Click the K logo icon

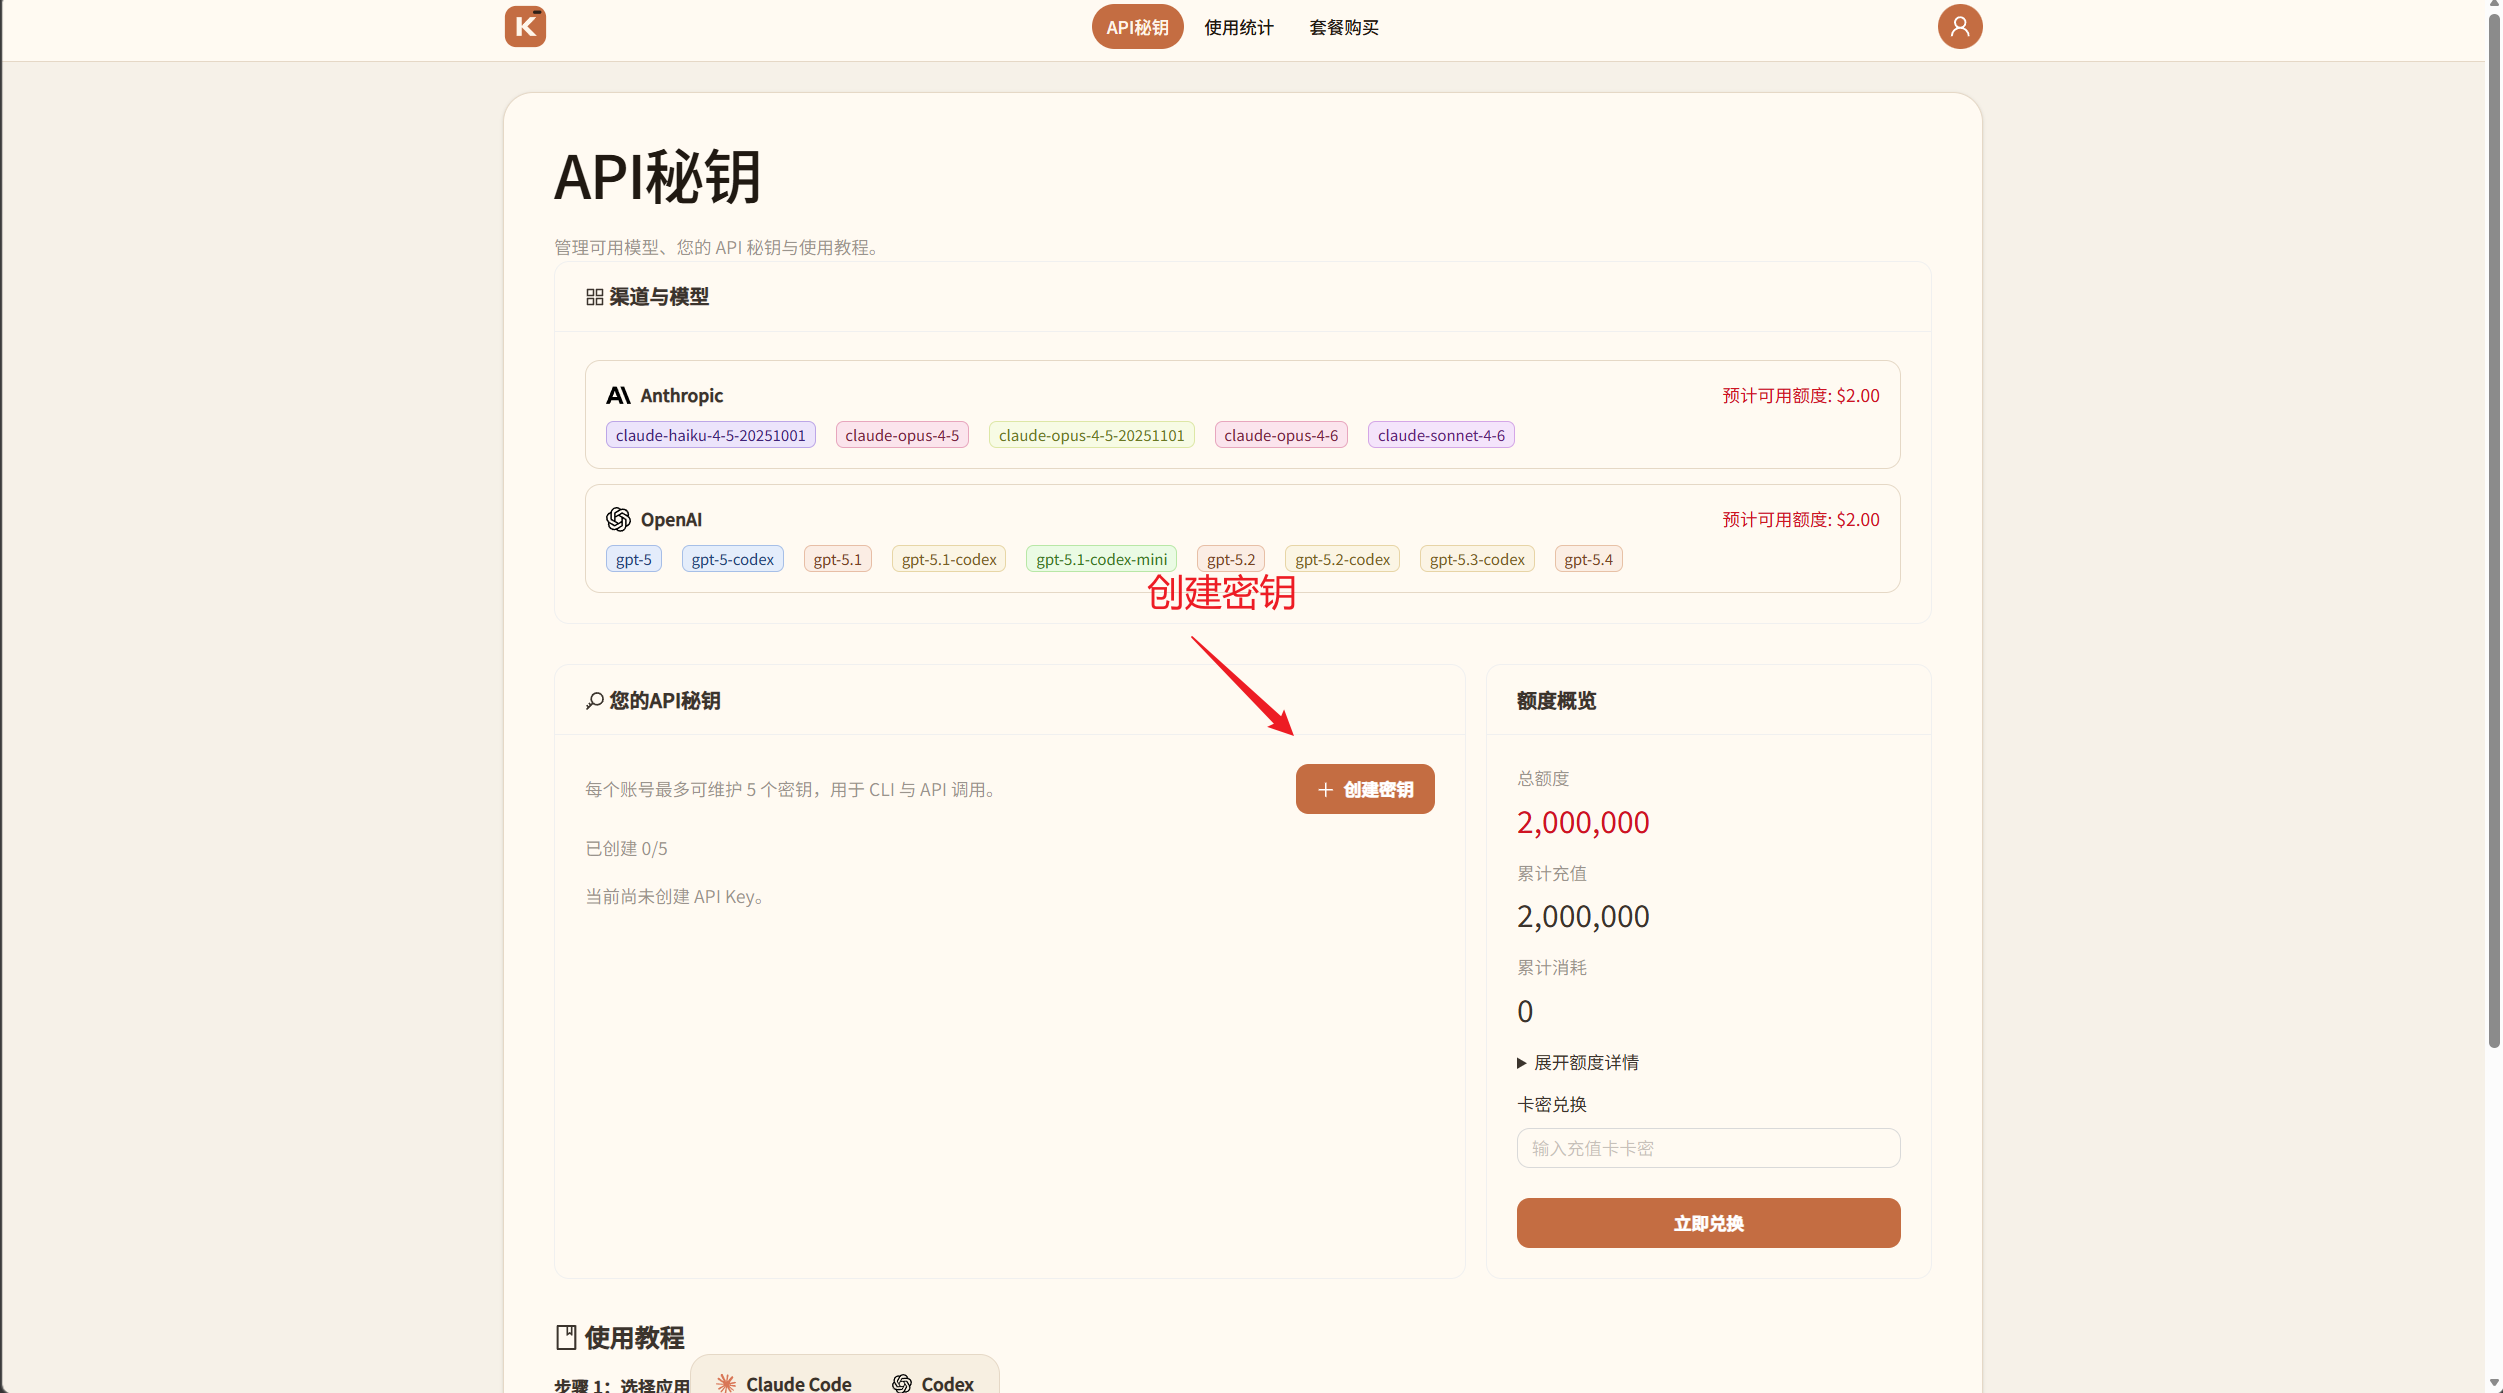coord(525,27)
